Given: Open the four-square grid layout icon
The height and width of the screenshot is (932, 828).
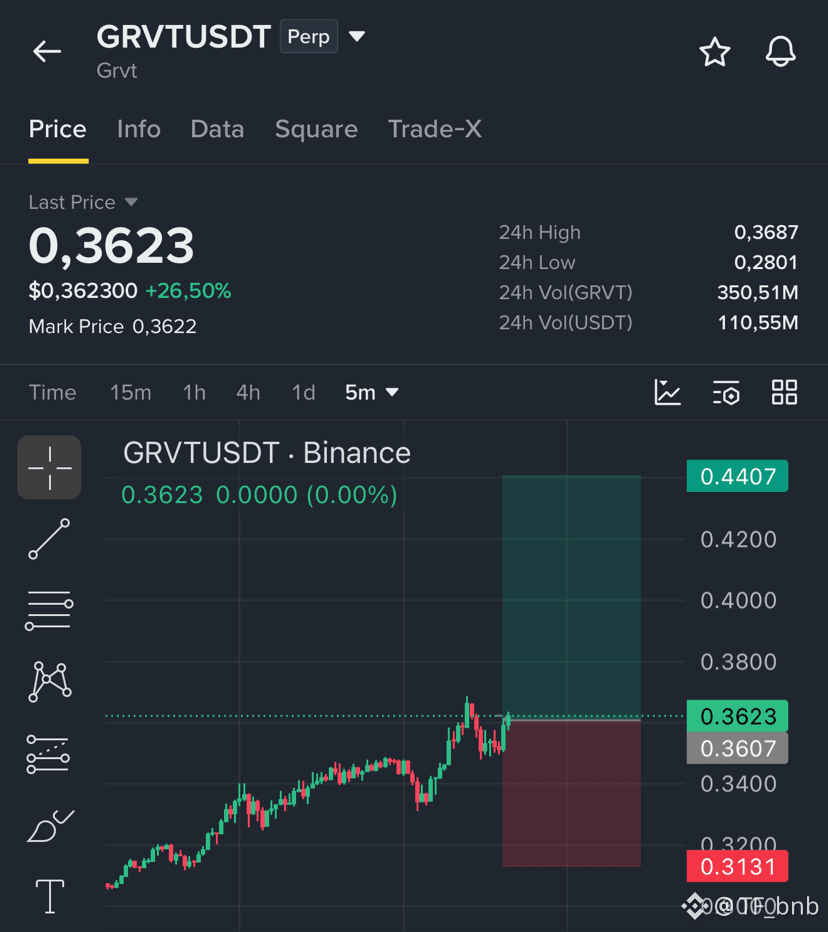Looking at the screenshot, I should (784, 392).
